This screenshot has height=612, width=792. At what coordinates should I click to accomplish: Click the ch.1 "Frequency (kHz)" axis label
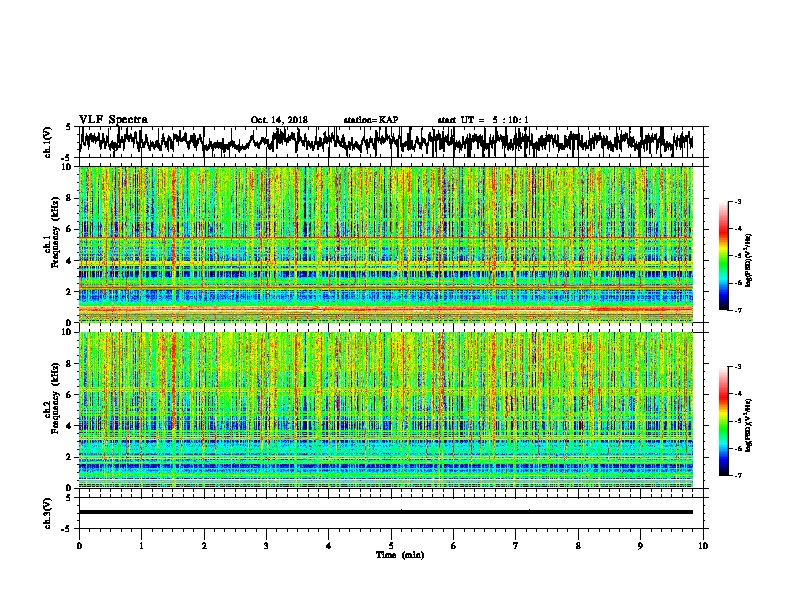point(55,232)
